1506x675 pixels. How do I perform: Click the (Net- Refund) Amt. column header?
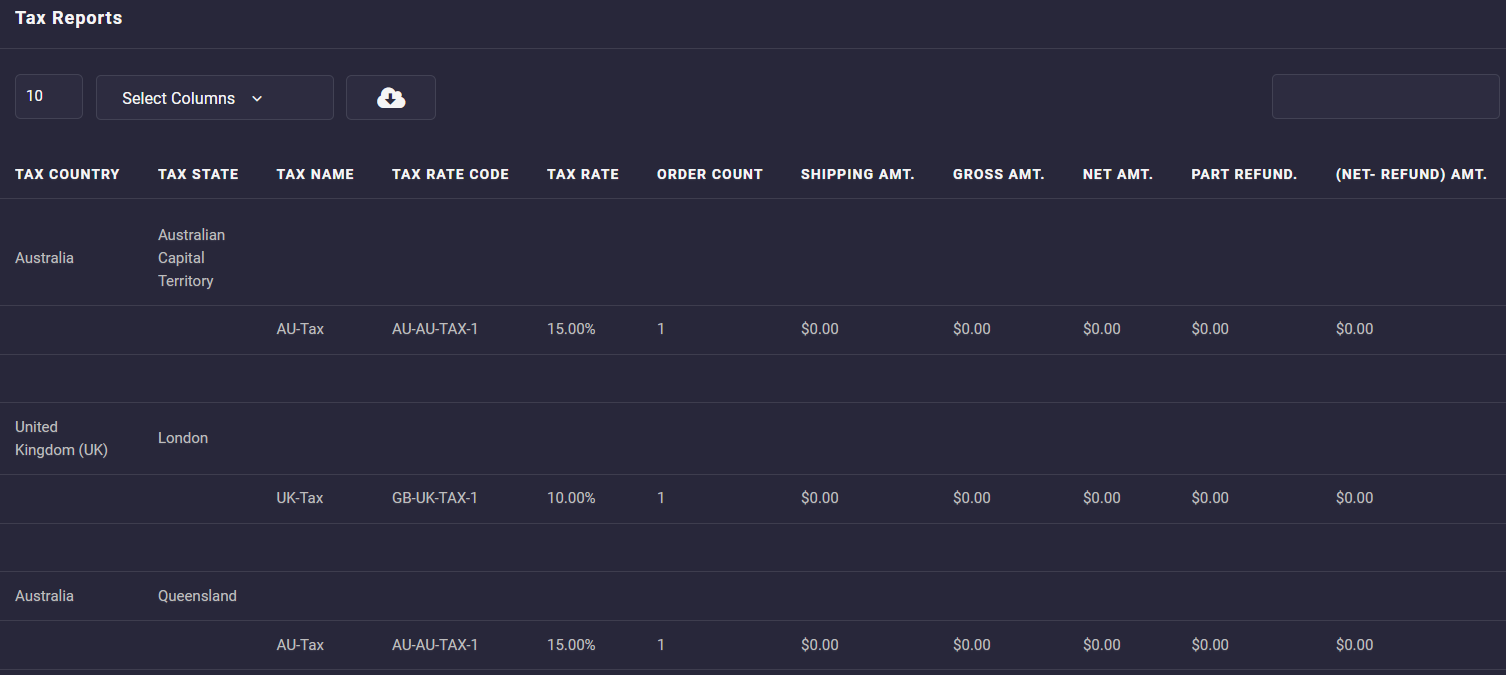point(1411,174)
